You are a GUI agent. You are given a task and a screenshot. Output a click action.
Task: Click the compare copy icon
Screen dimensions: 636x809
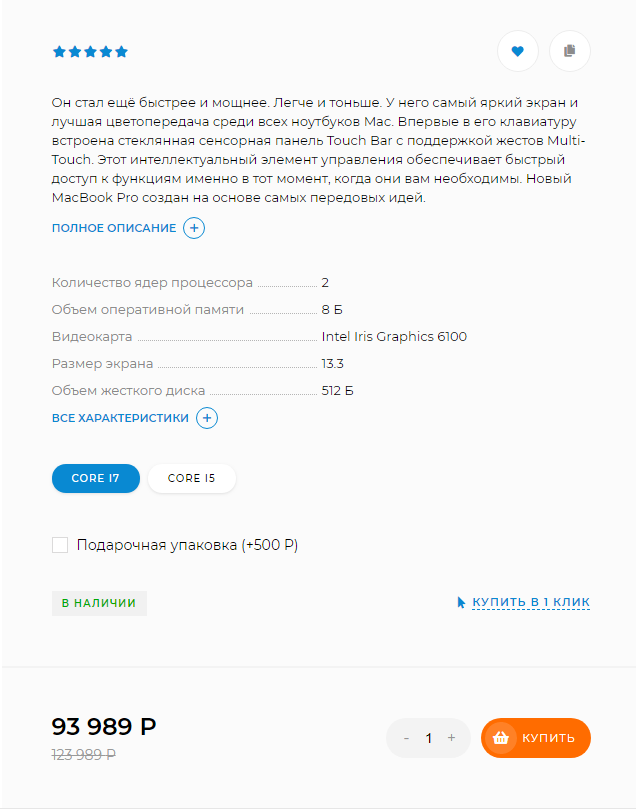[x=570, y=52]
